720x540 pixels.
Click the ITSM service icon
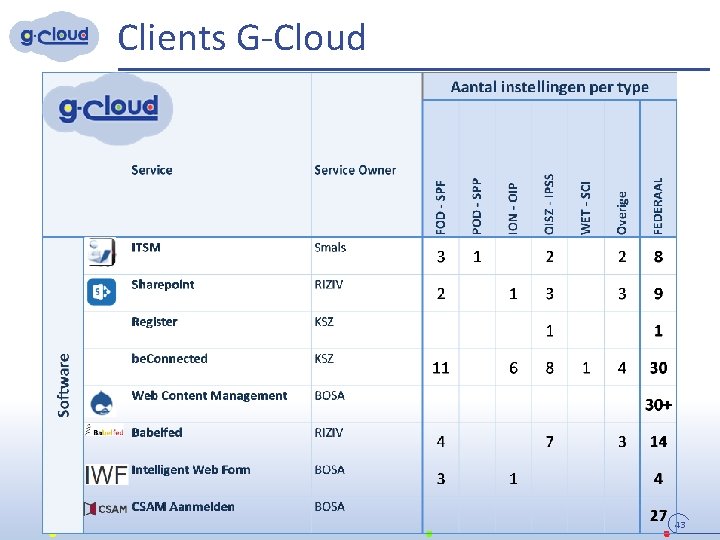point(101,252)
